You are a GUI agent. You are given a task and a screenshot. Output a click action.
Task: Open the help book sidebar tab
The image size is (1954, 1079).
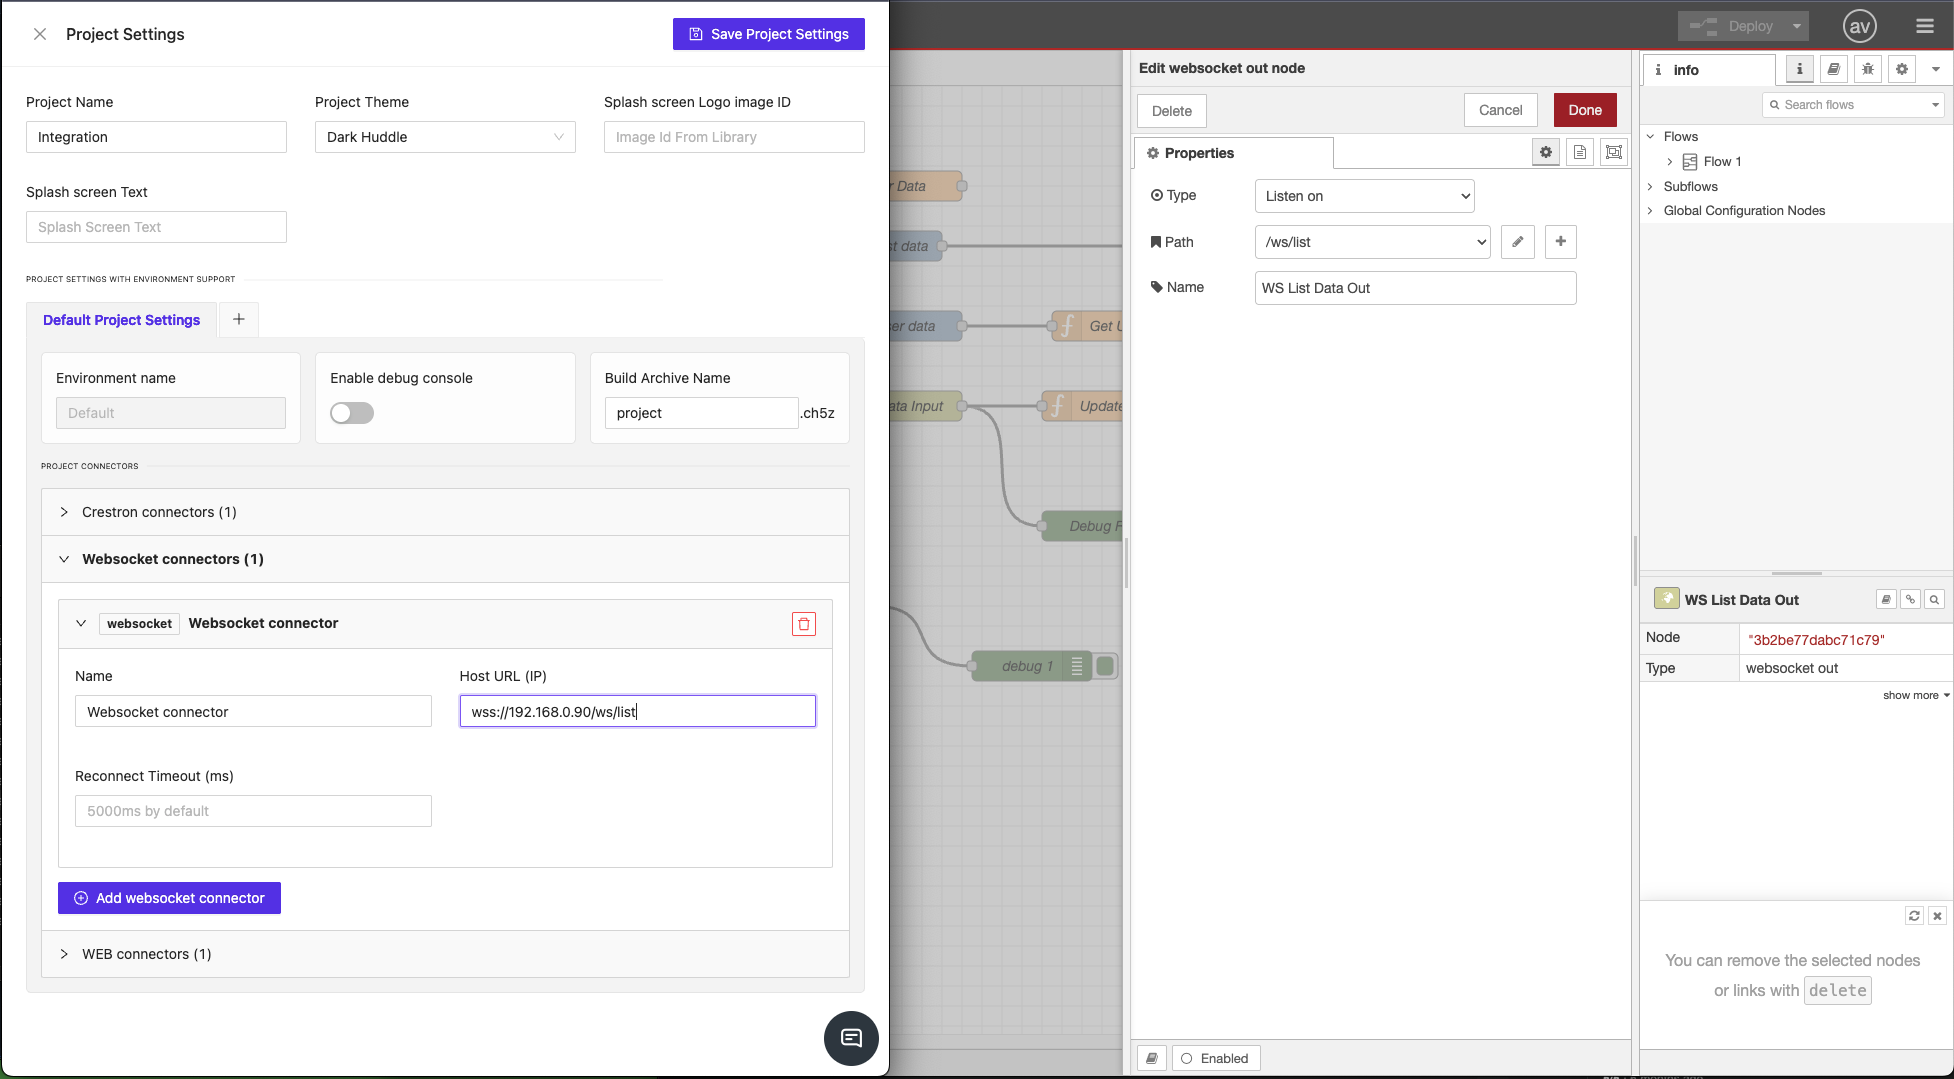pyautogui.click(x=1833, y=69)
